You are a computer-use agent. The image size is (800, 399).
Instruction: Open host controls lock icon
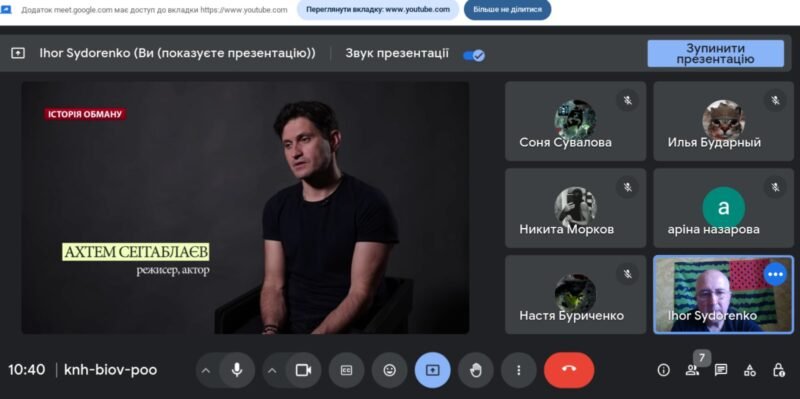tap(778, 370)
